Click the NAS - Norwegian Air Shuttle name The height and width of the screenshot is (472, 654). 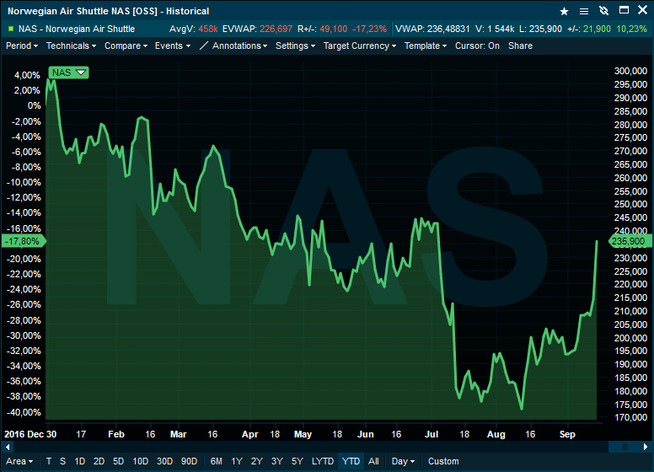tap(77, 29)
